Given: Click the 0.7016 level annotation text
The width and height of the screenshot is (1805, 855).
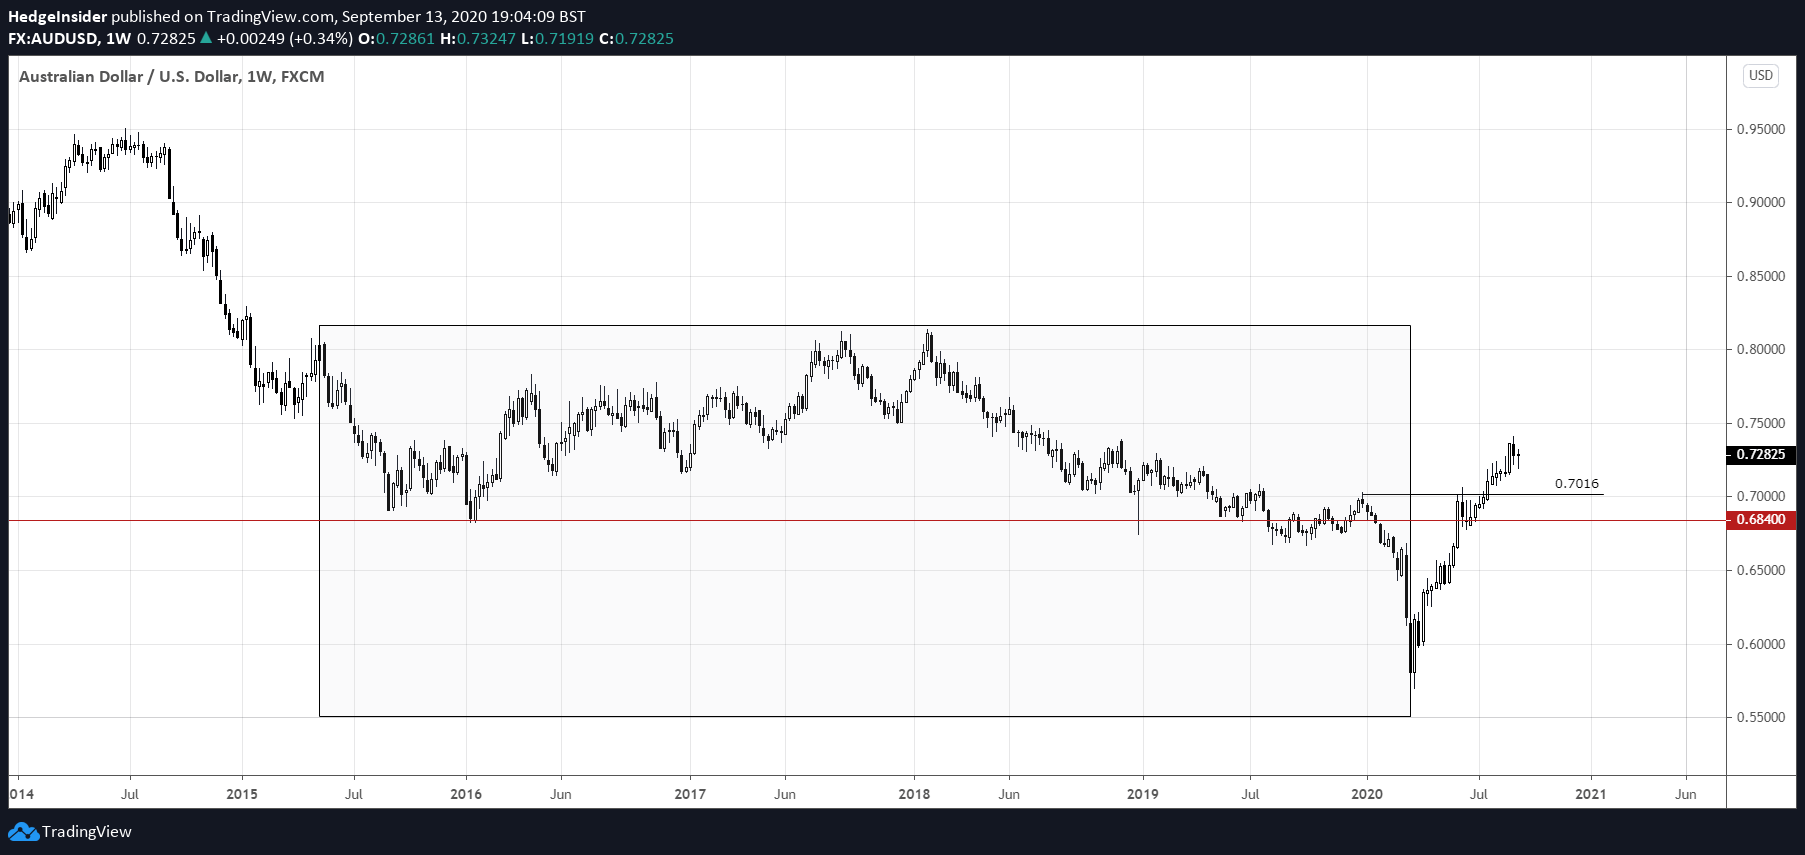Looking at the screenshot, I should tap(1577, 484).
